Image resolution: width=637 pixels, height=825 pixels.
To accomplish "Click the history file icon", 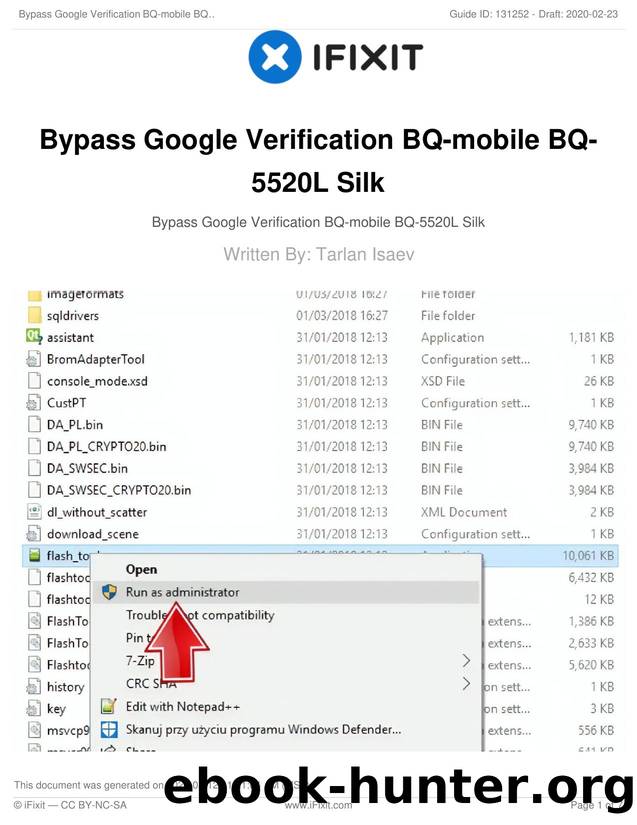I will pos(34,687).
